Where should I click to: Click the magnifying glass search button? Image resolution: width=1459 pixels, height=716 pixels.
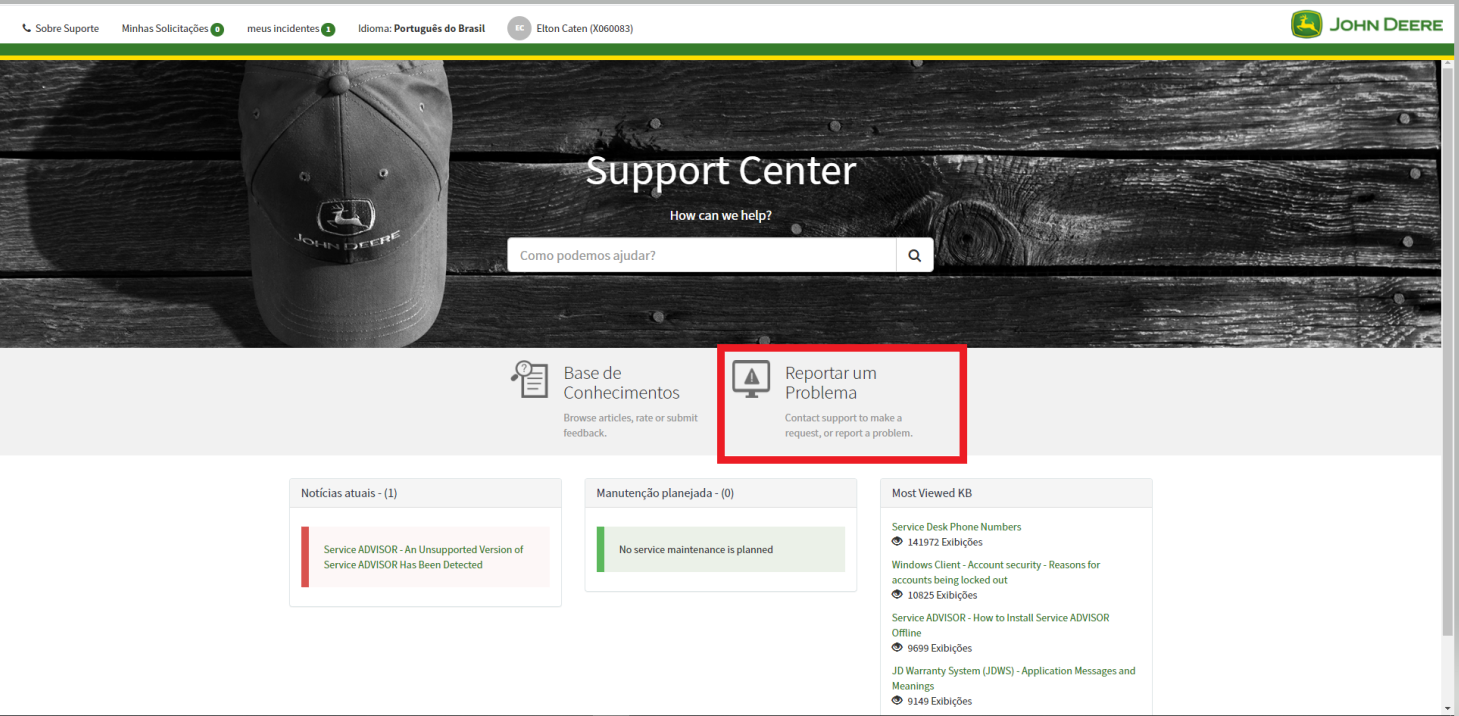(x=914, y=255)
